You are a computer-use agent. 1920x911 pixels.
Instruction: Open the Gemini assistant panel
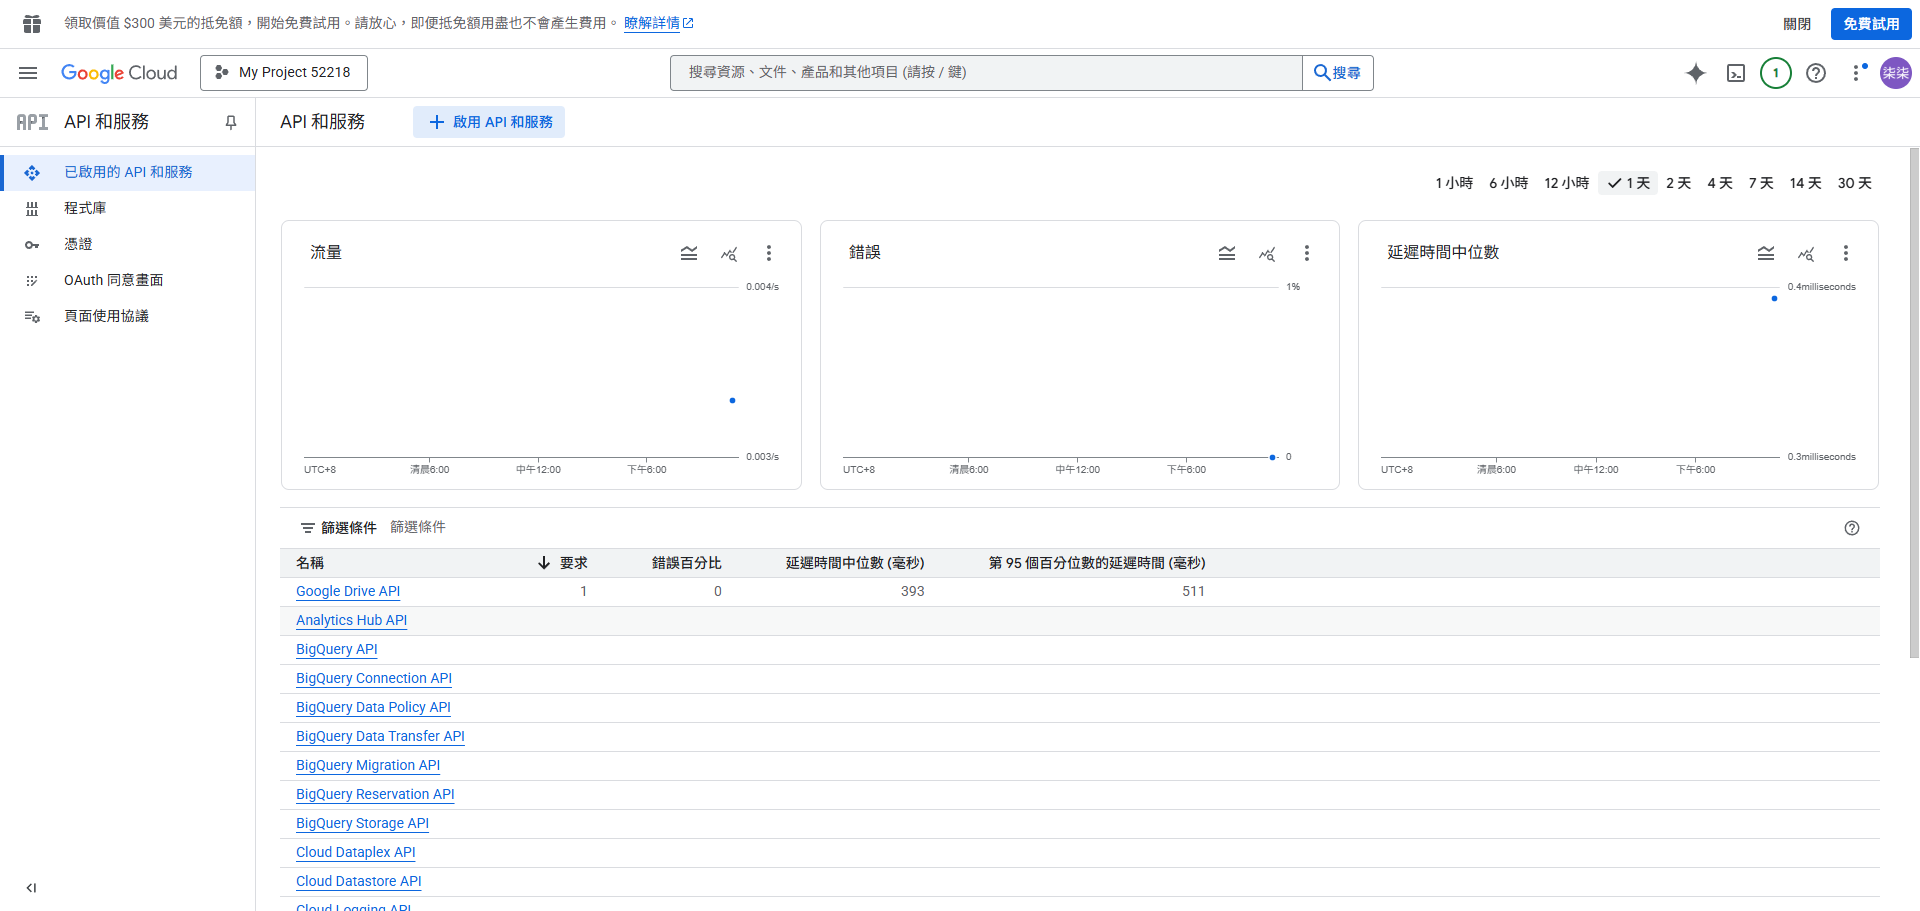click(1696, 72)
